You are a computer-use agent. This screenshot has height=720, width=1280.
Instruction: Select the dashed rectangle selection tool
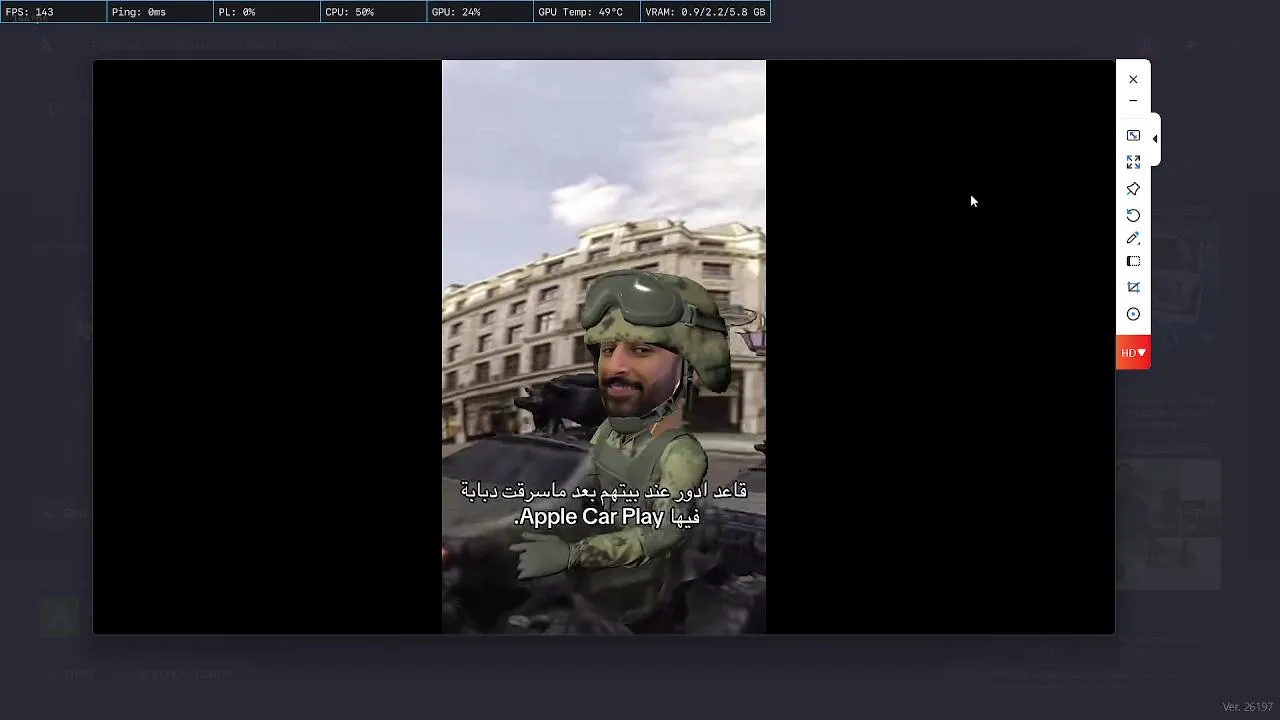click(1133, 262)
